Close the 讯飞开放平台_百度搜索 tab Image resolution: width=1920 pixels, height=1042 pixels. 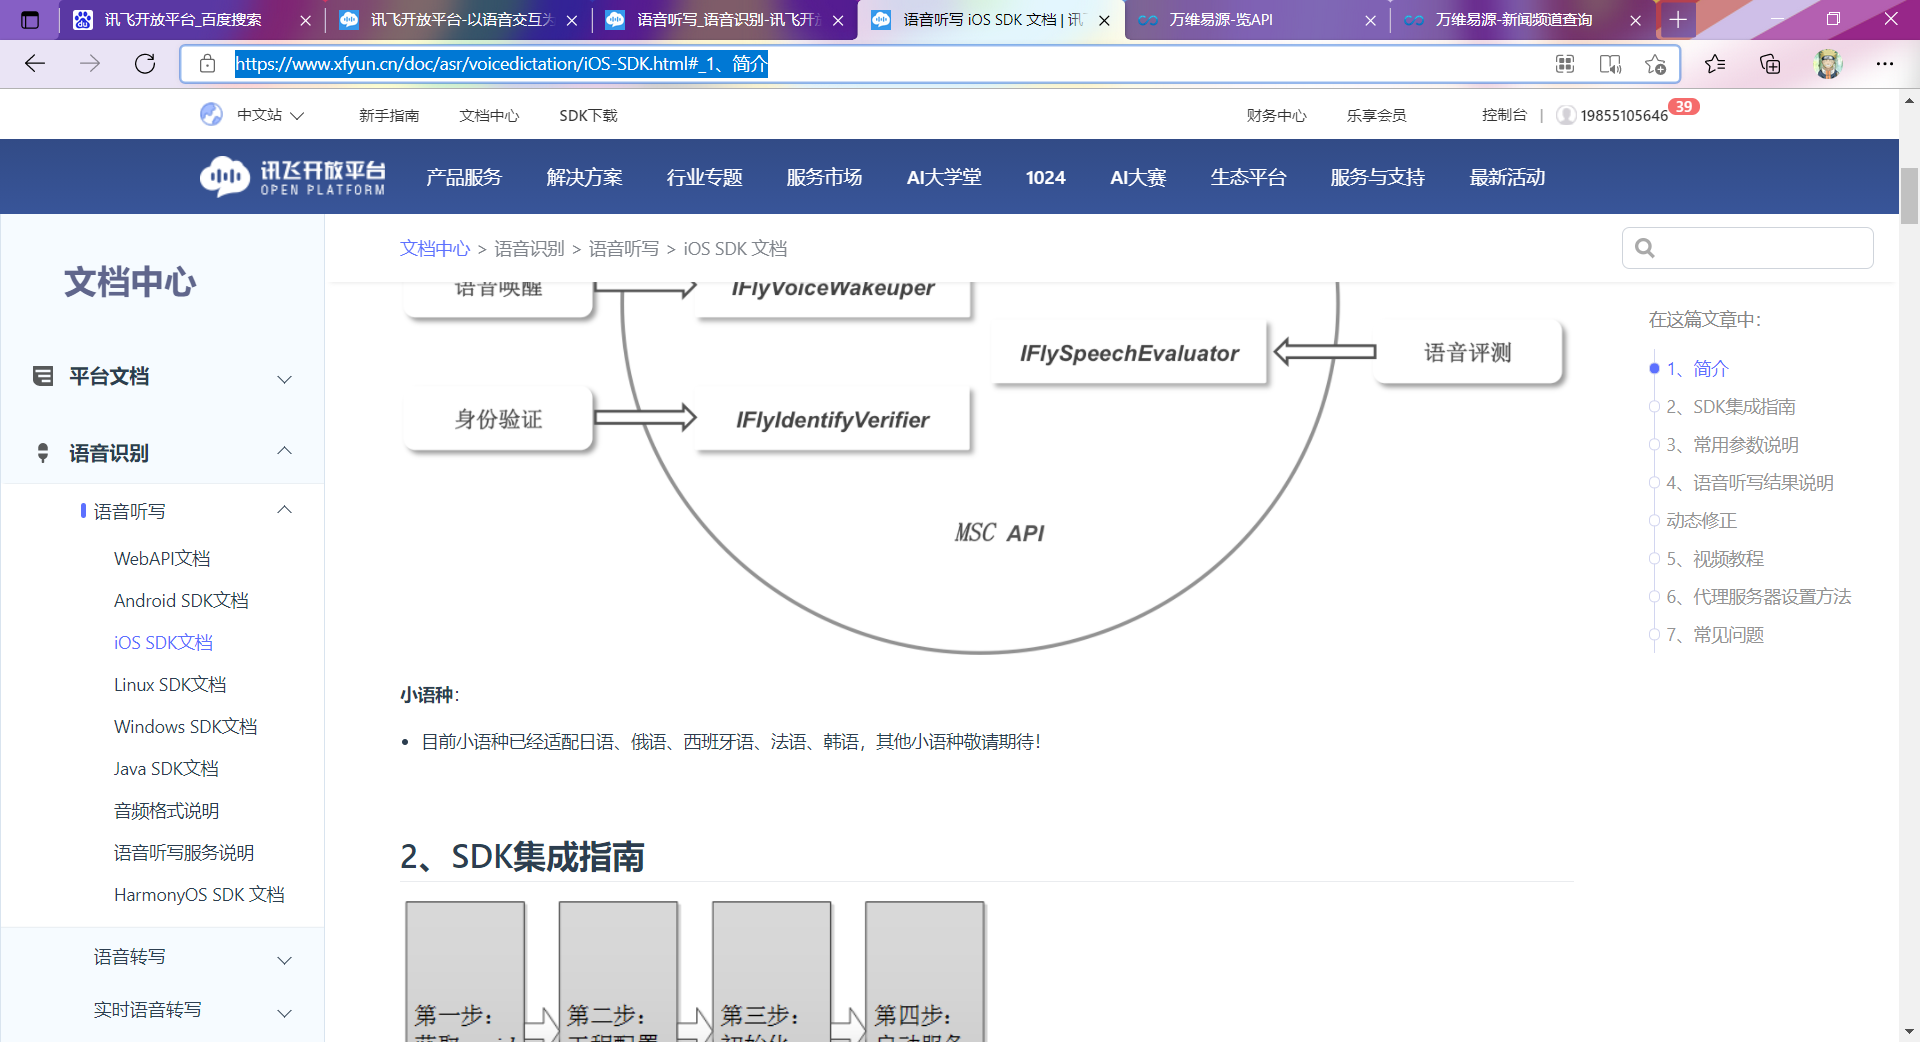(x=305, y=20)
